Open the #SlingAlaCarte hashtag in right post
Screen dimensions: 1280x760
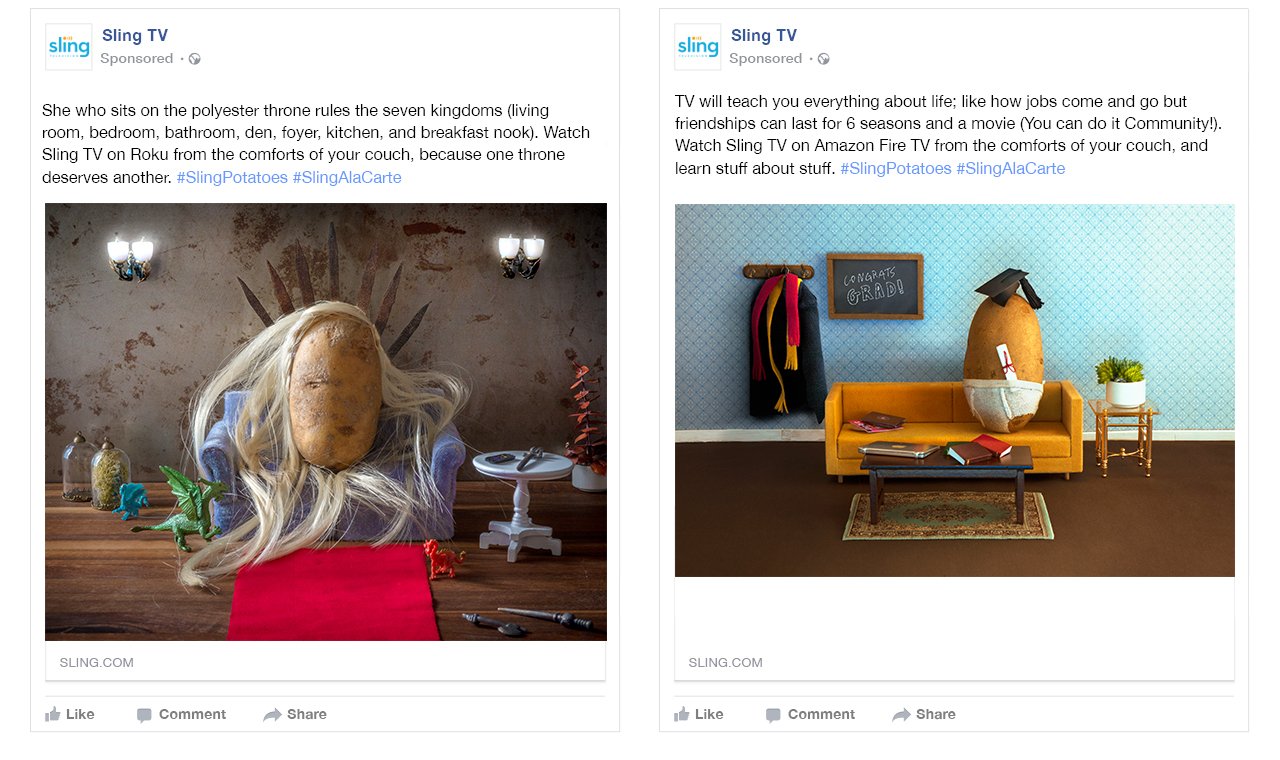[1011, 168]
